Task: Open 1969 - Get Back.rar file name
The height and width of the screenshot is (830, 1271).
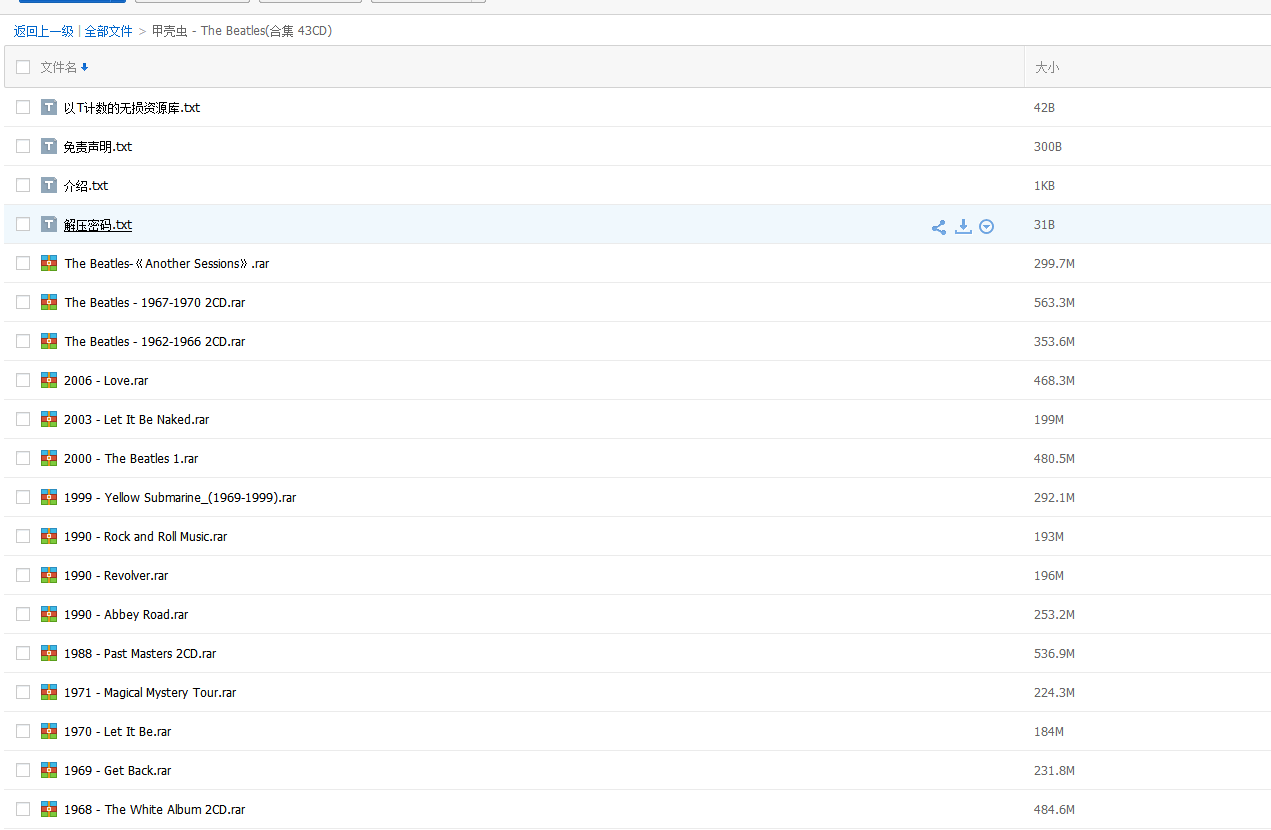Action: click(118, 771)
